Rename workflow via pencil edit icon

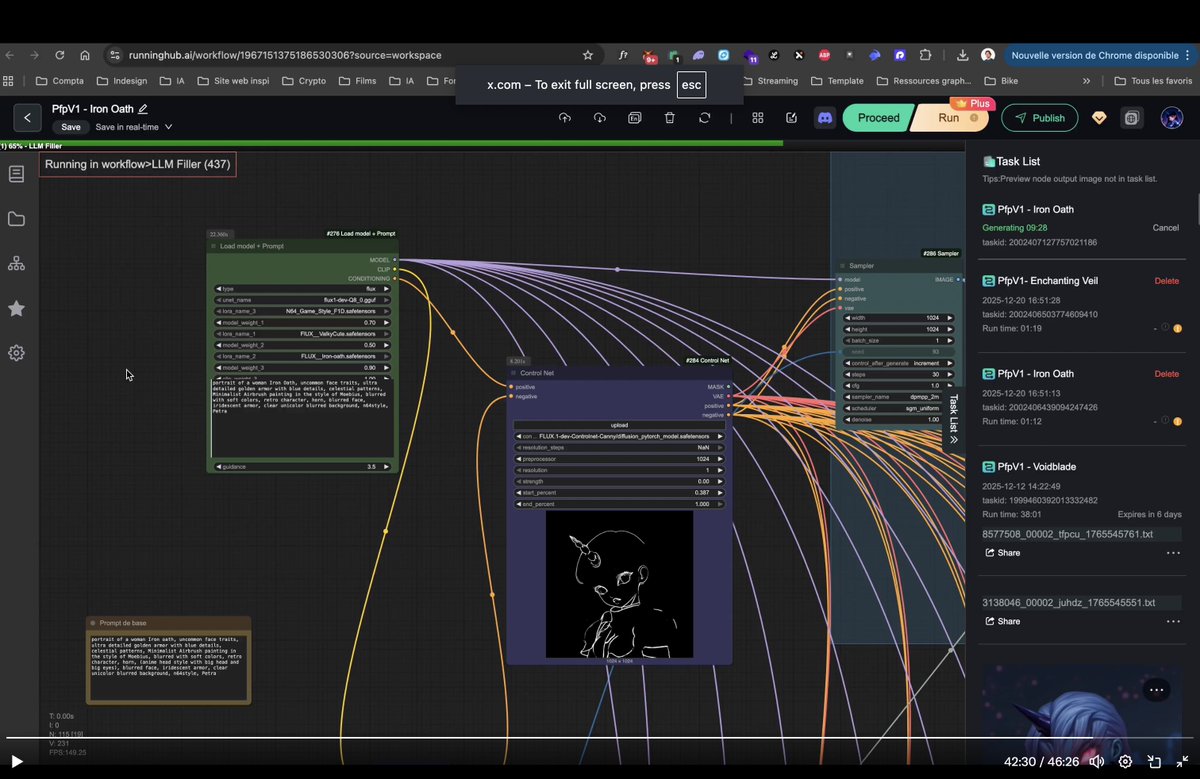coord(143,109)
